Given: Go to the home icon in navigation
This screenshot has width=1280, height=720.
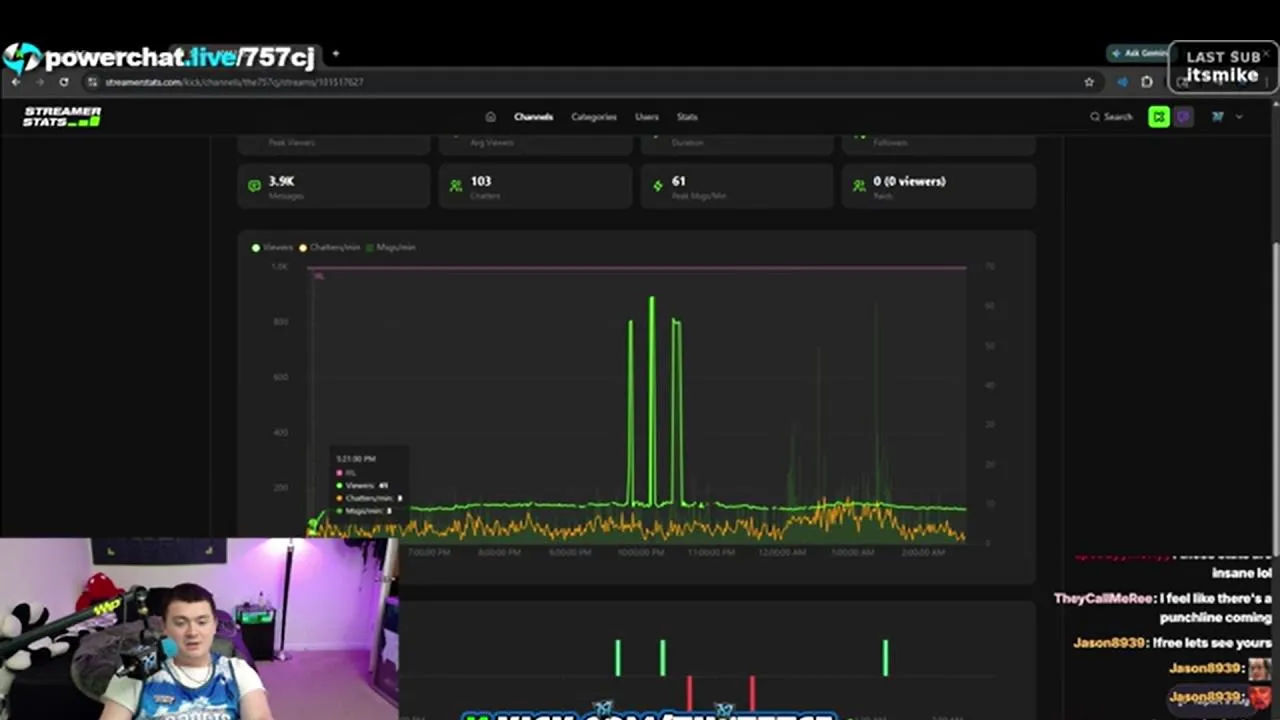Looking at the screenshot, I should coord(490,117).
